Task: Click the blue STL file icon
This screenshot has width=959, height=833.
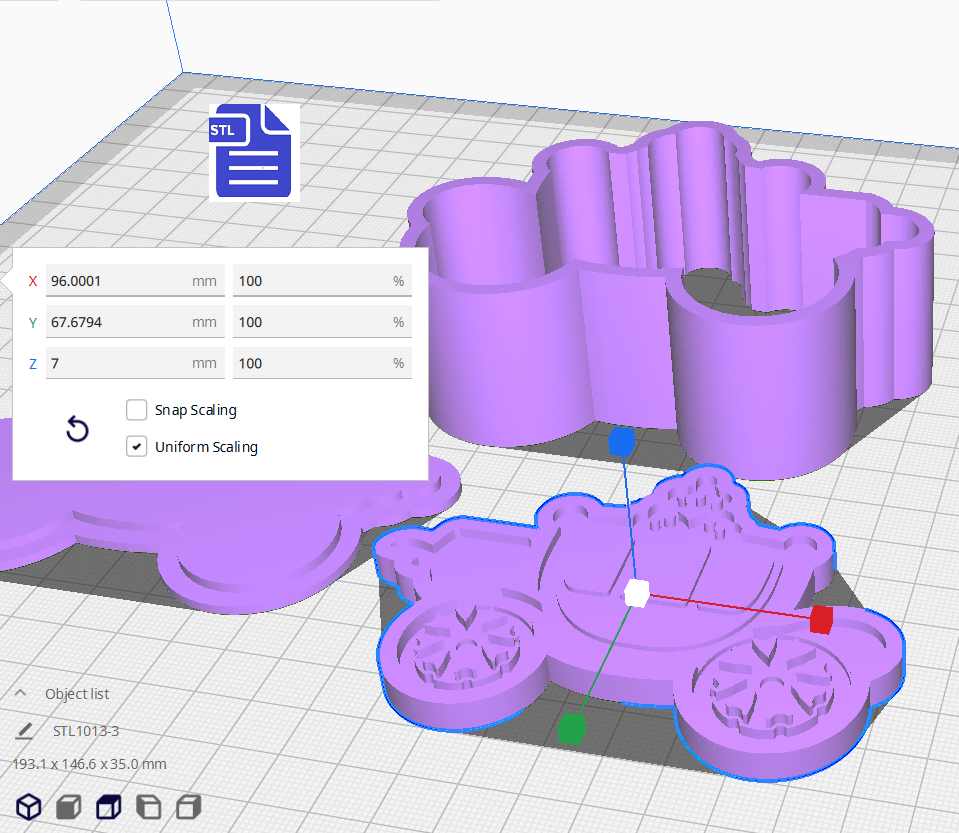Action: click(253, 151)
